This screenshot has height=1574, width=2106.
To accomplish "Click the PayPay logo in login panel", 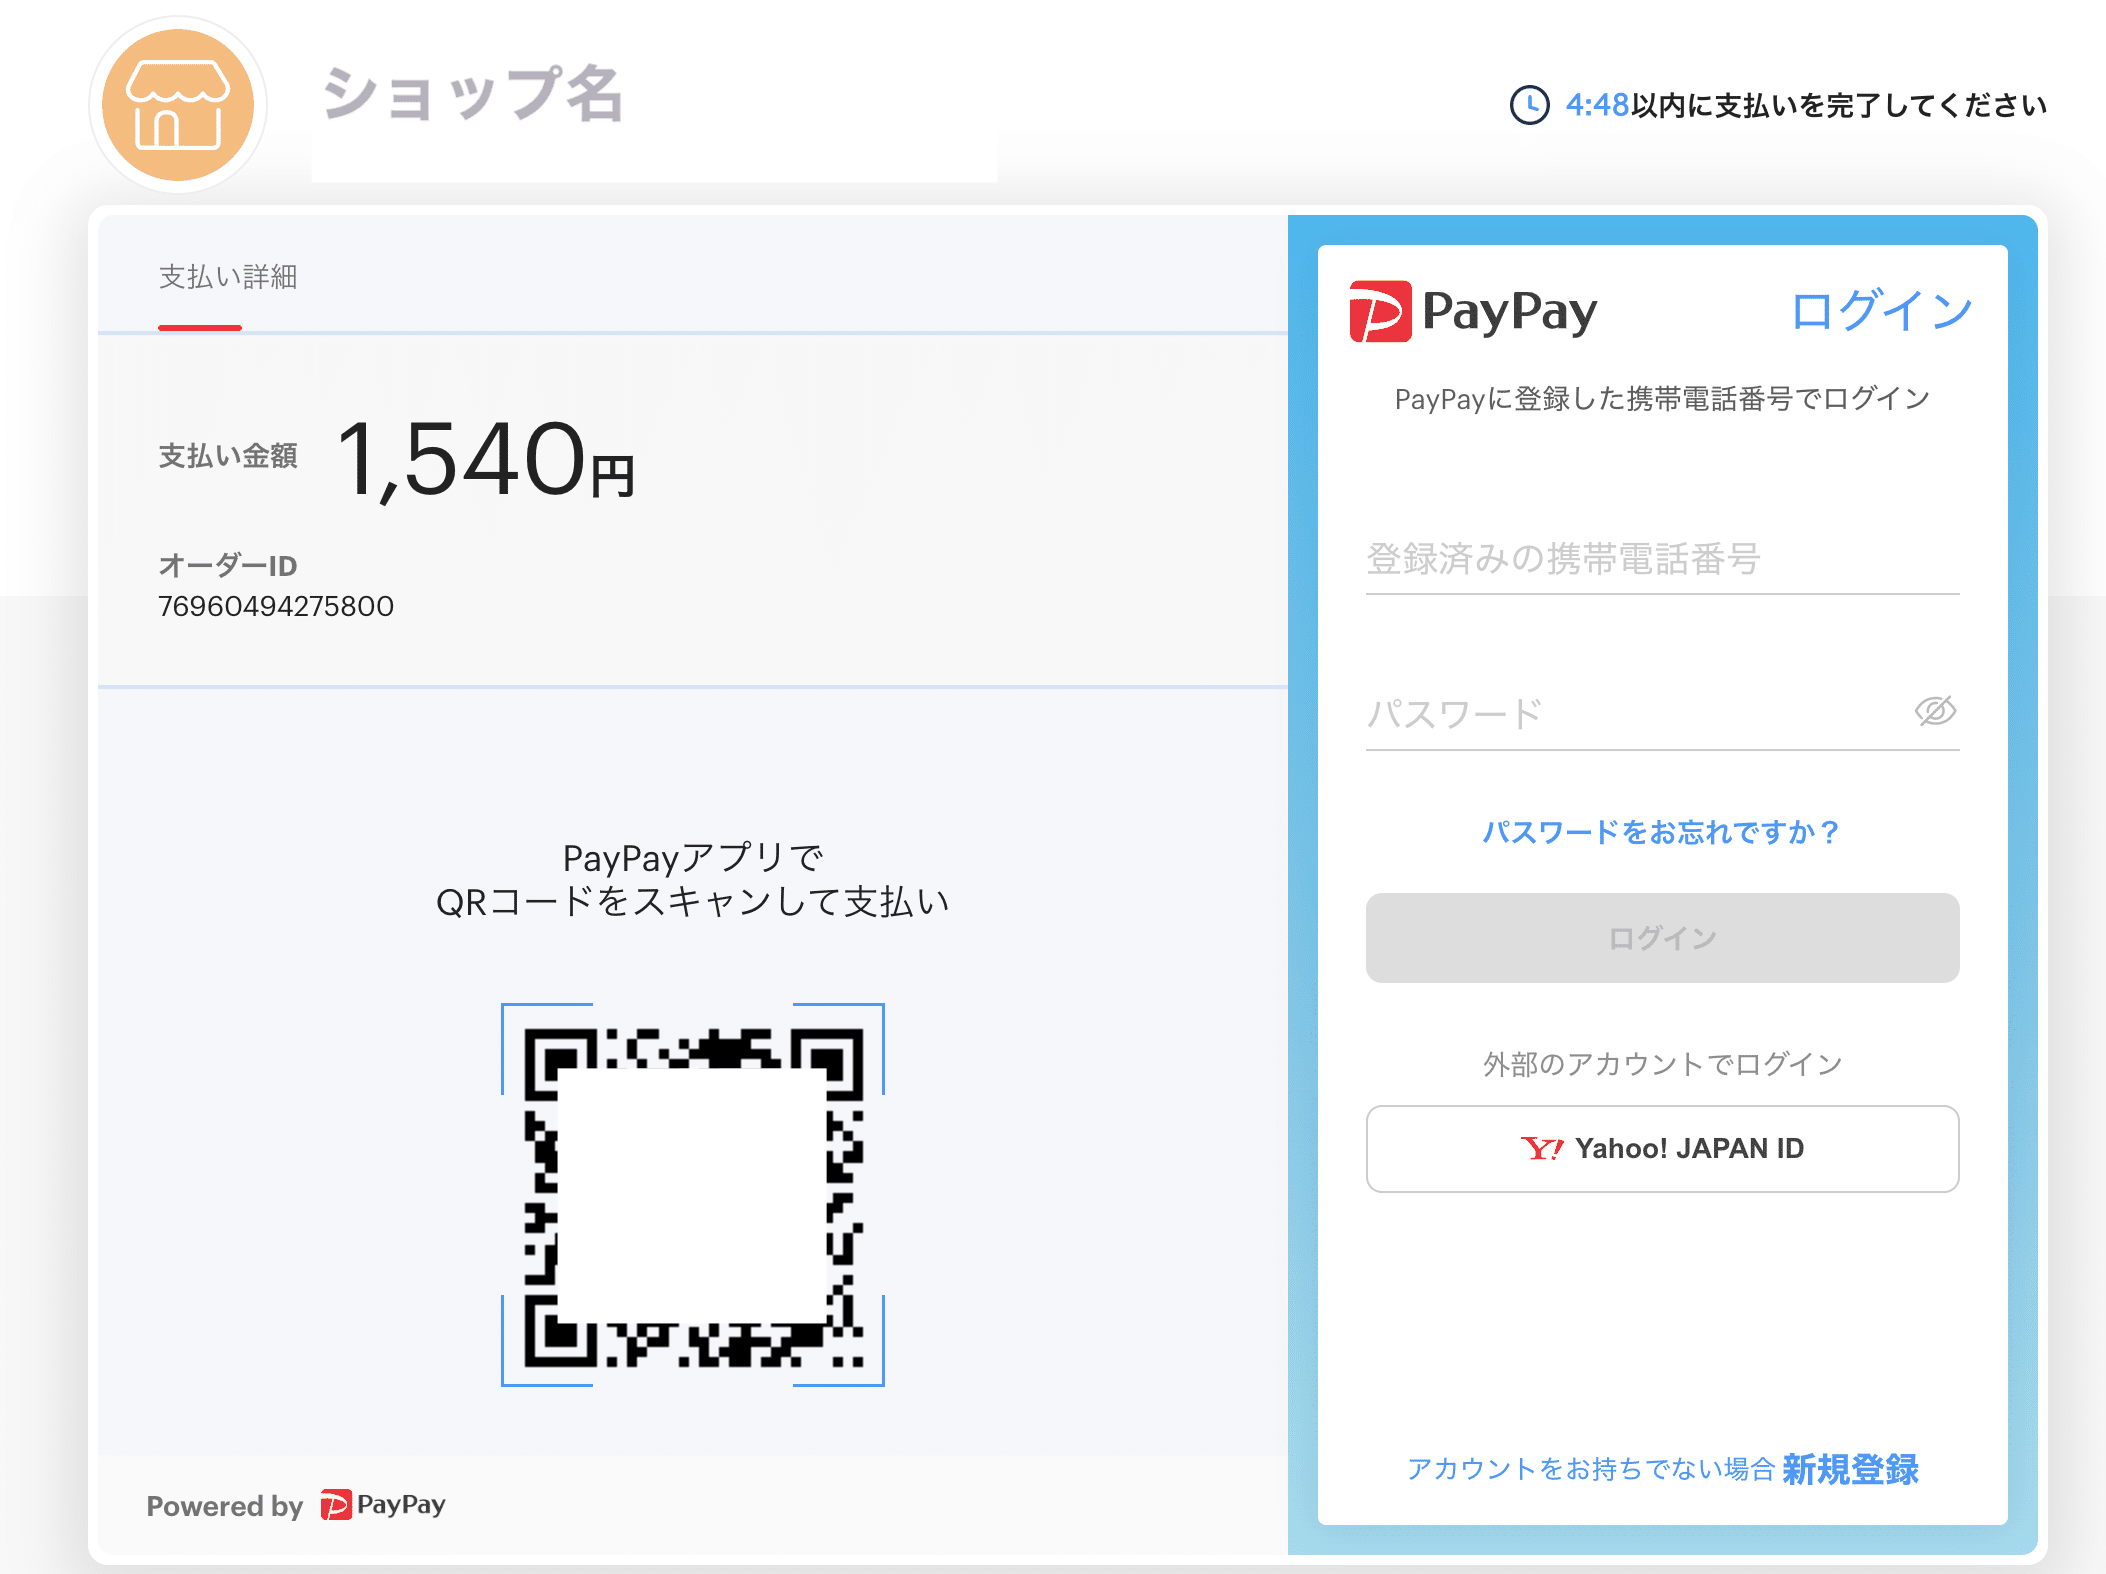I will pyautogui.click(x=1473, y=311).
